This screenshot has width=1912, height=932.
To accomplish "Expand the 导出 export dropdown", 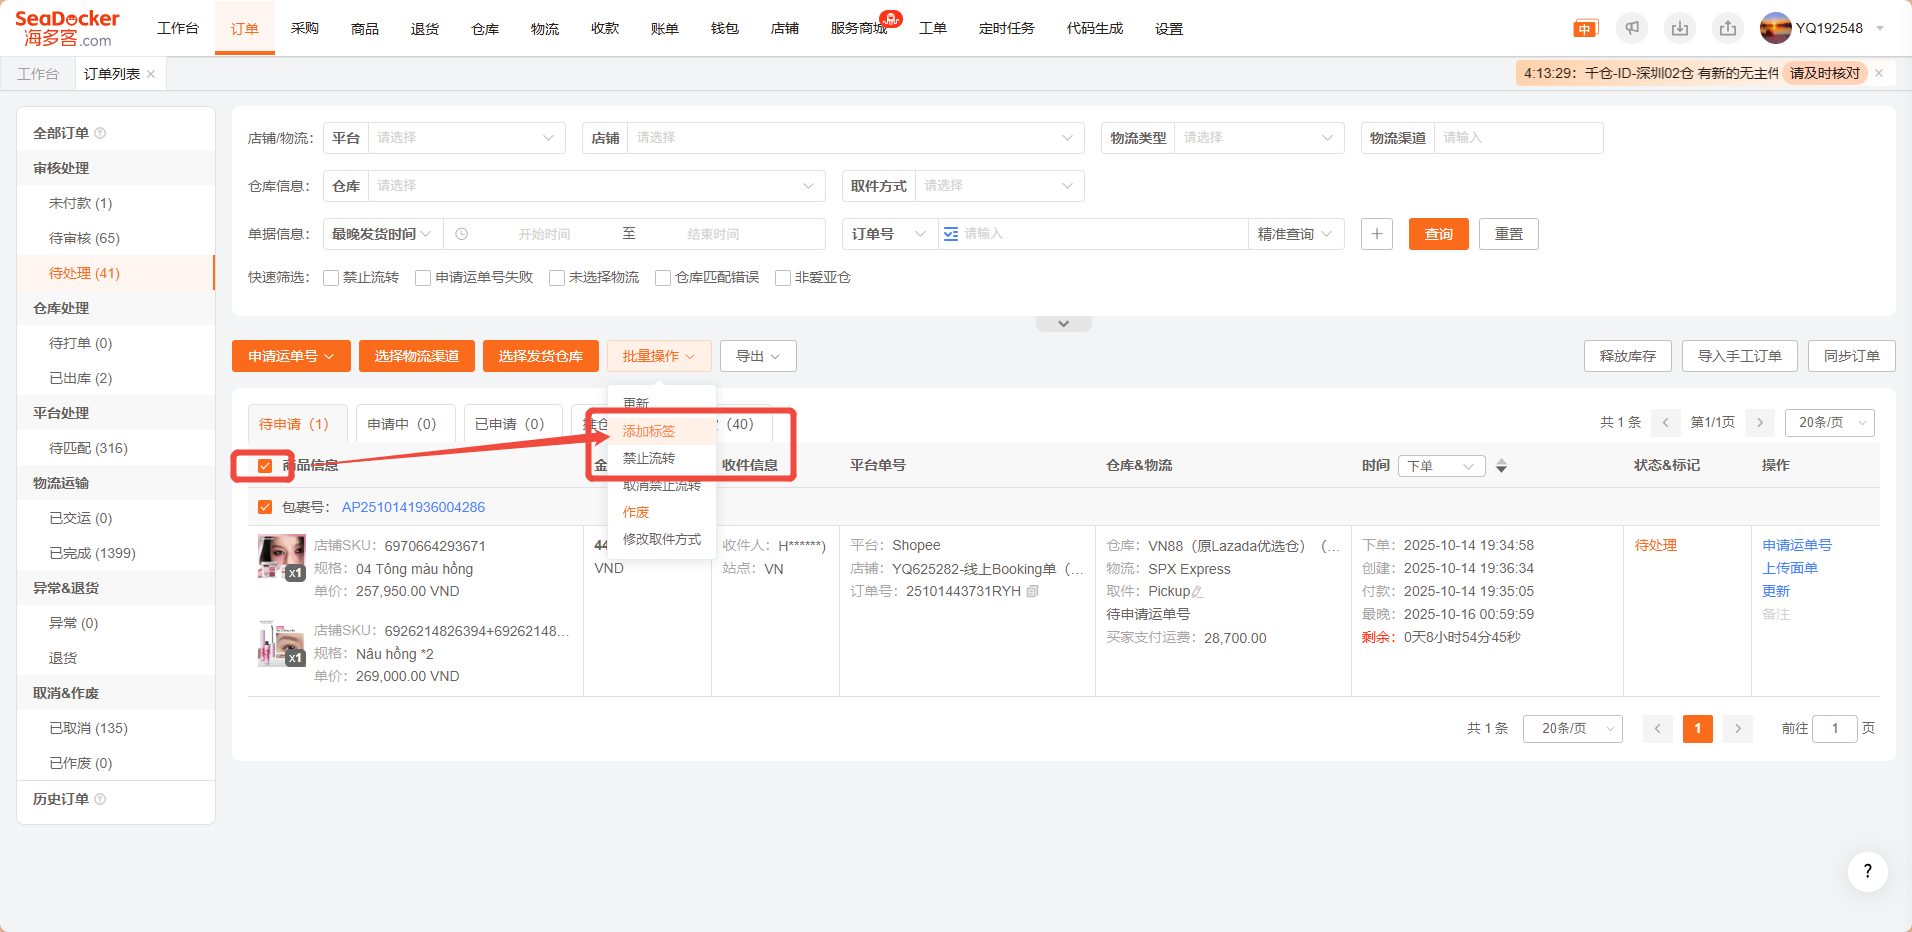I will coord(758,356).
